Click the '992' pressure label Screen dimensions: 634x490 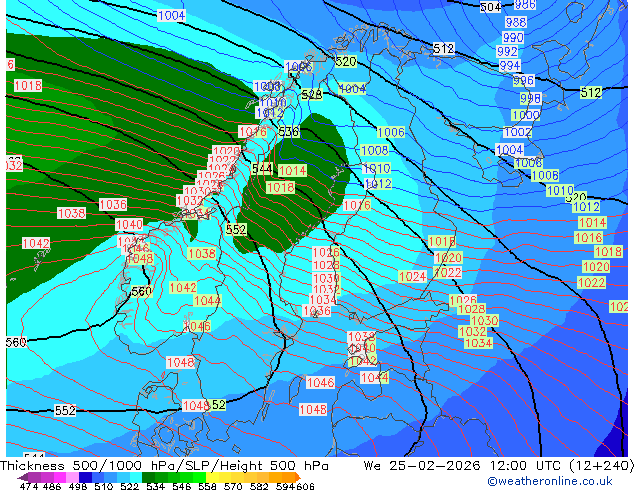point(507,51)
